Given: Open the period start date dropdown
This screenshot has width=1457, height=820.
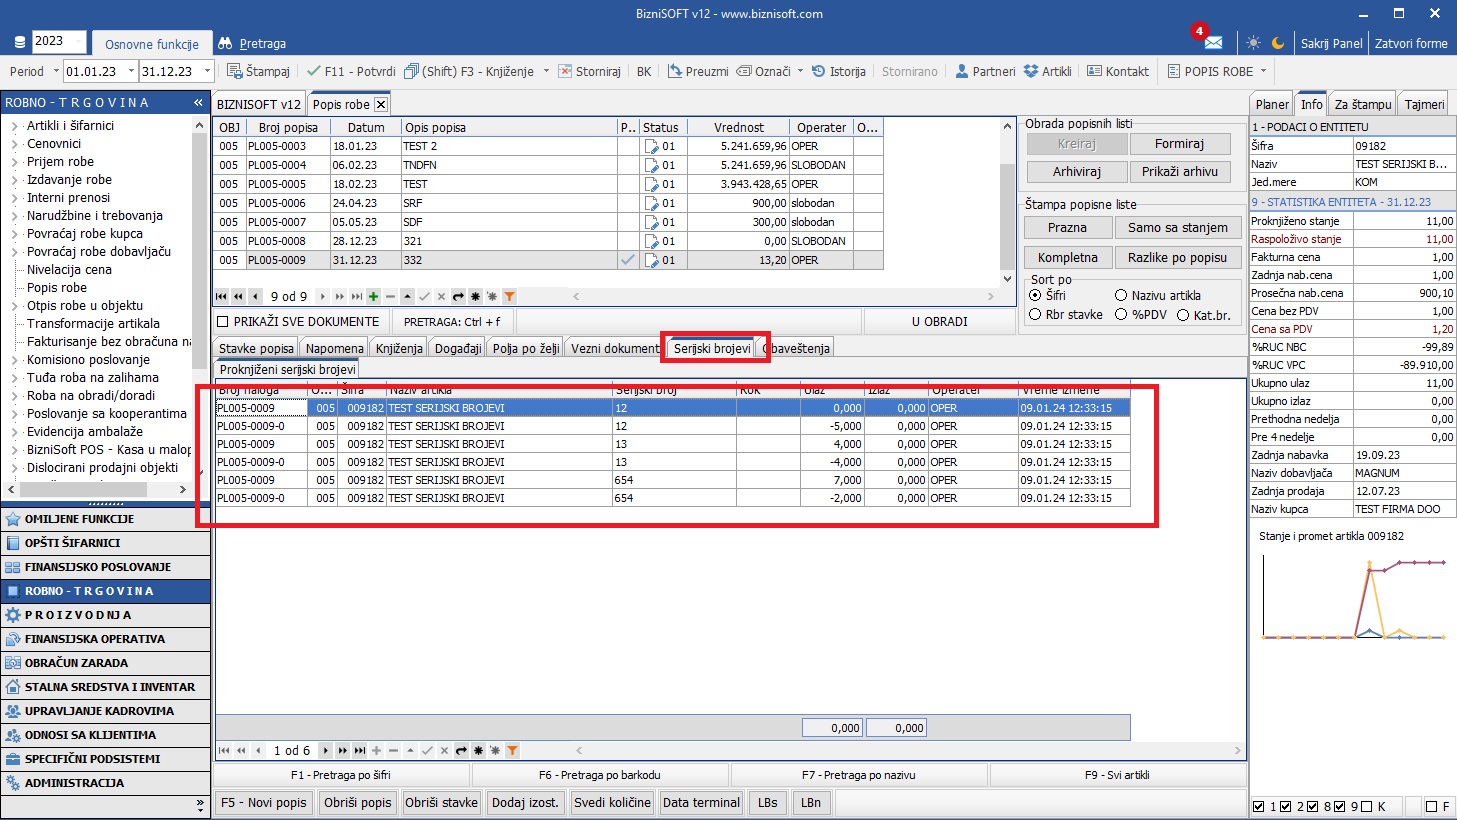Looking at the screenshot, I should click(126, 71).
